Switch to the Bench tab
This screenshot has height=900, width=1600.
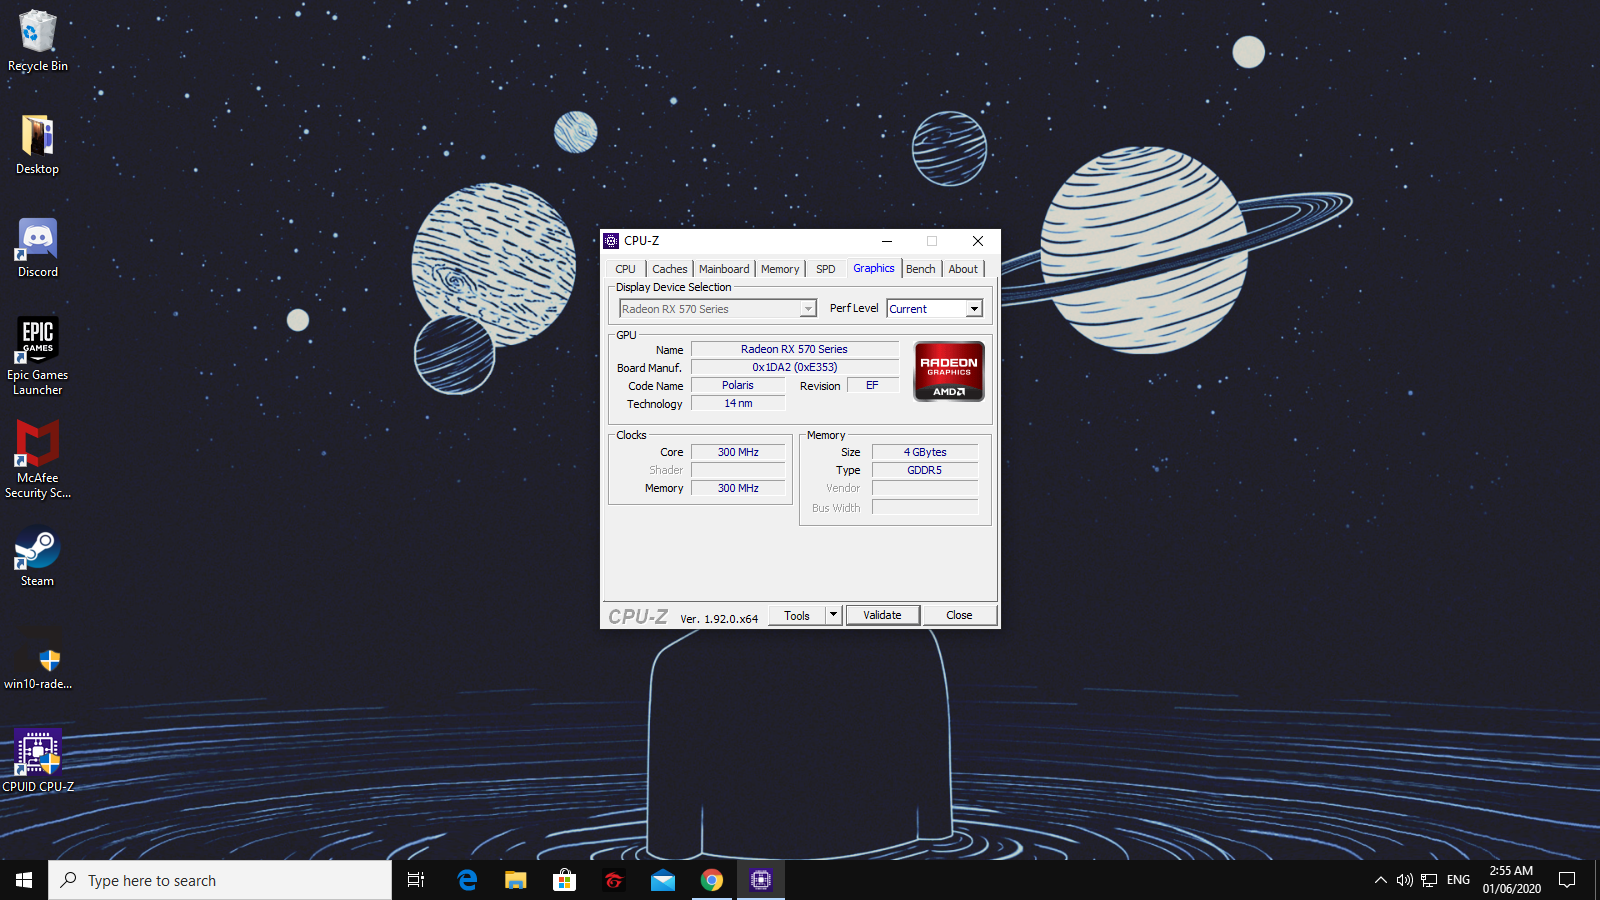pos(921,269)
